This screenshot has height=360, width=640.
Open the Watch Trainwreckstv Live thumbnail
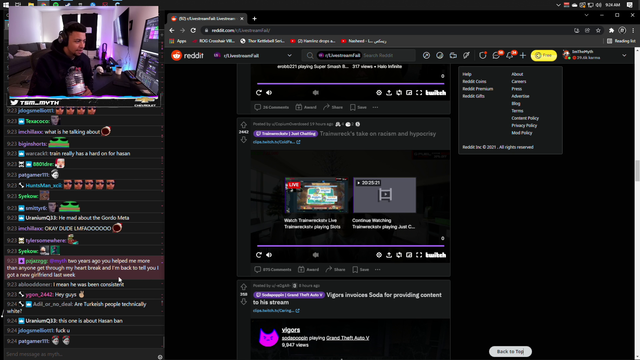[316, 195]
